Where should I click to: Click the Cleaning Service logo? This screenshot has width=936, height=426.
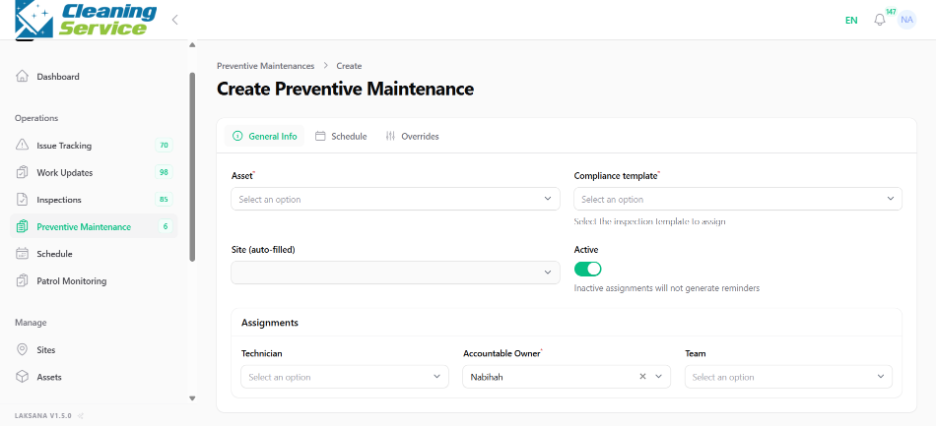86,19
